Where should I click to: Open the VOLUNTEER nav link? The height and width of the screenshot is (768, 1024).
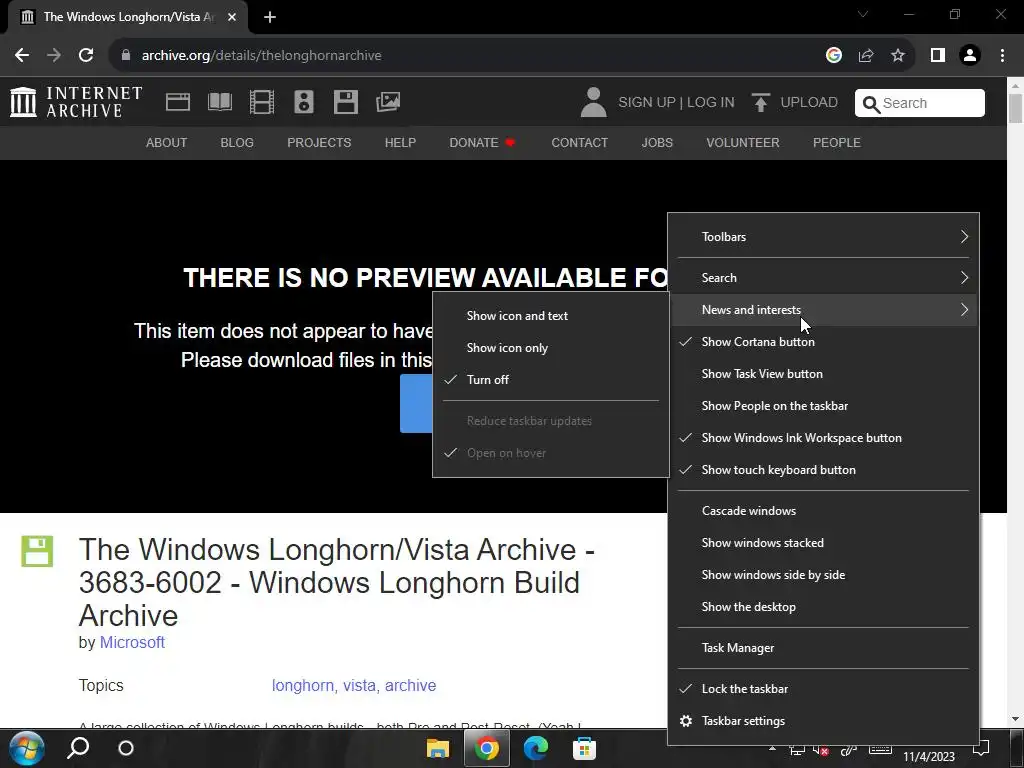(x=743, y=142)
